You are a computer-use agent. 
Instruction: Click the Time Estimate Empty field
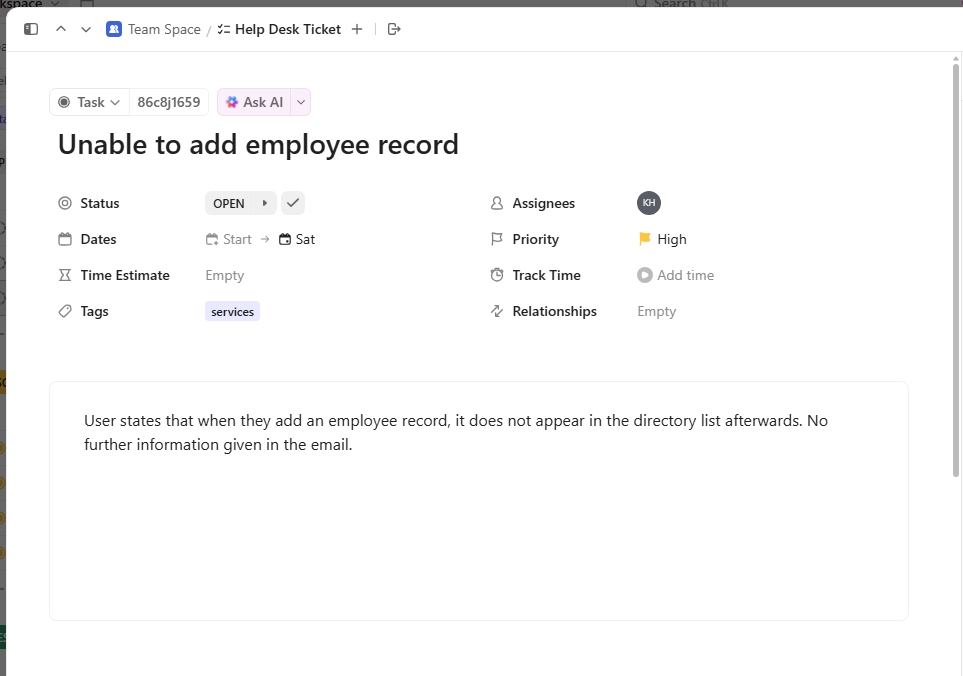tap(225, 275)
